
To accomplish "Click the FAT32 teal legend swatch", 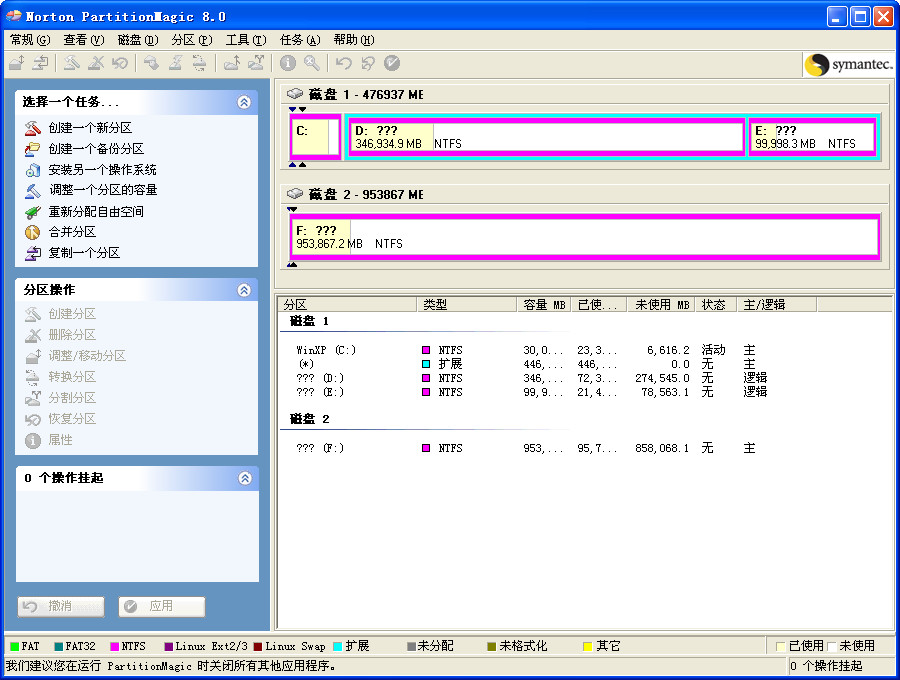I will tap(58, 647).
